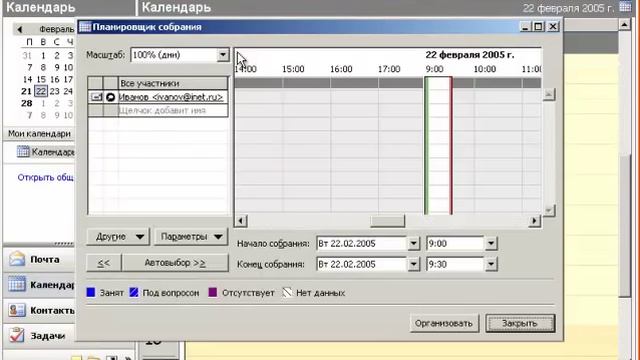Maximize the Планировщик собрания dialog
Screen dimensions: 640x360
(x=538, y=27)
